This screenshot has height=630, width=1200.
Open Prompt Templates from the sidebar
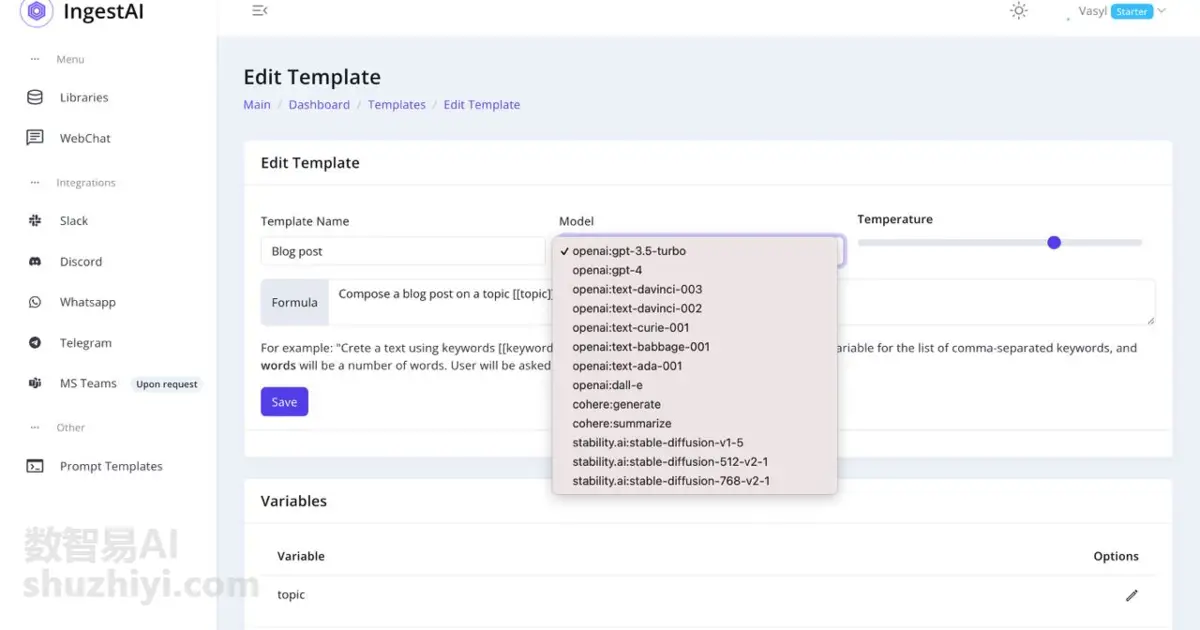pos(111,466)
